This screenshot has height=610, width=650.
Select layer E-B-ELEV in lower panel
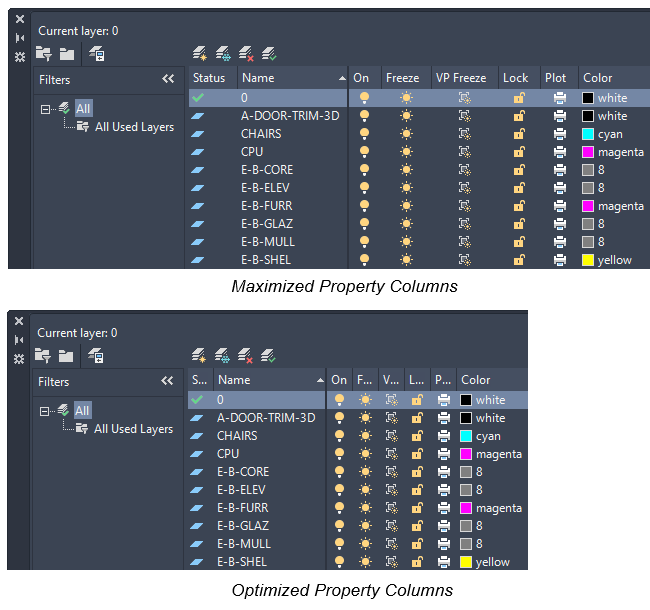(x=241, y=490)
